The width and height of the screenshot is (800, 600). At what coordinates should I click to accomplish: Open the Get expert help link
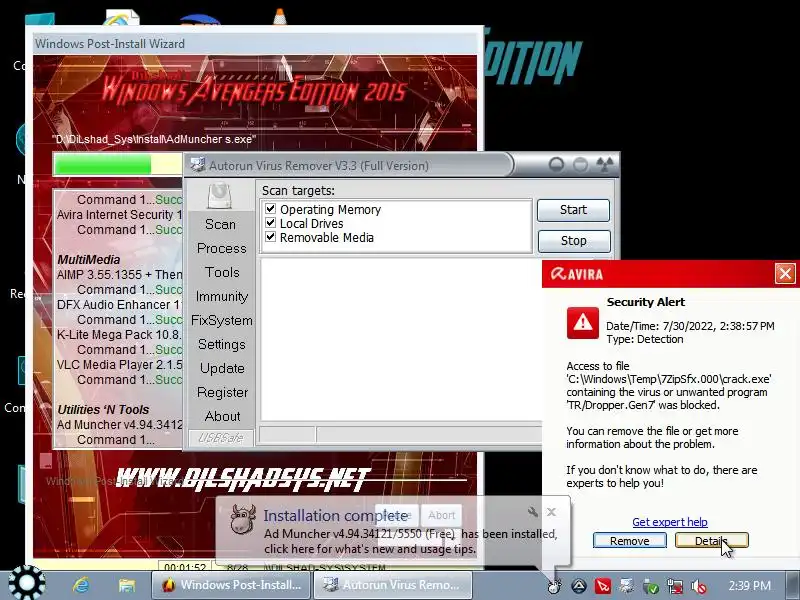point(669,522)
